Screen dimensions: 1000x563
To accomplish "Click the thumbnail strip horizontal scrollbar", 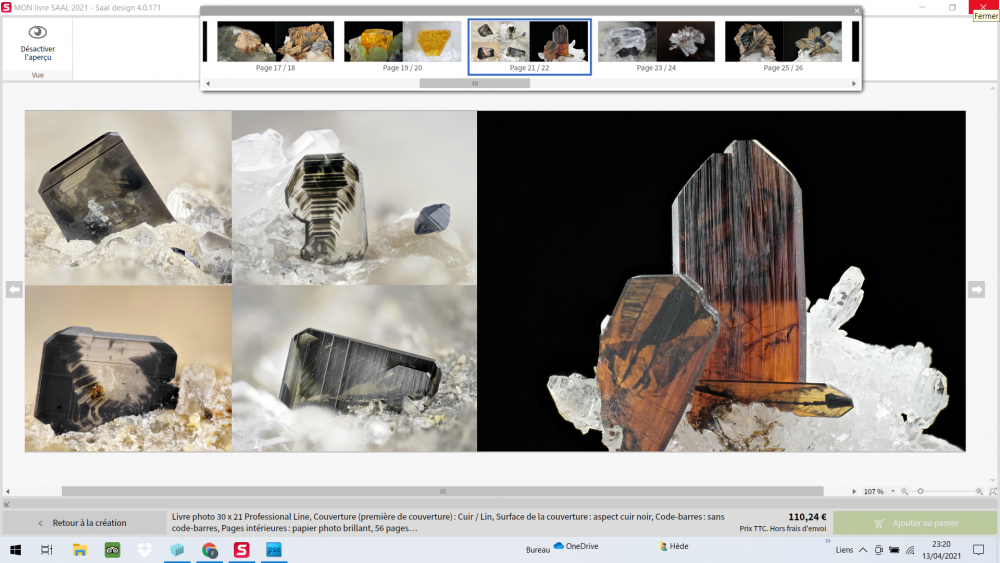I will coord(474,84).
